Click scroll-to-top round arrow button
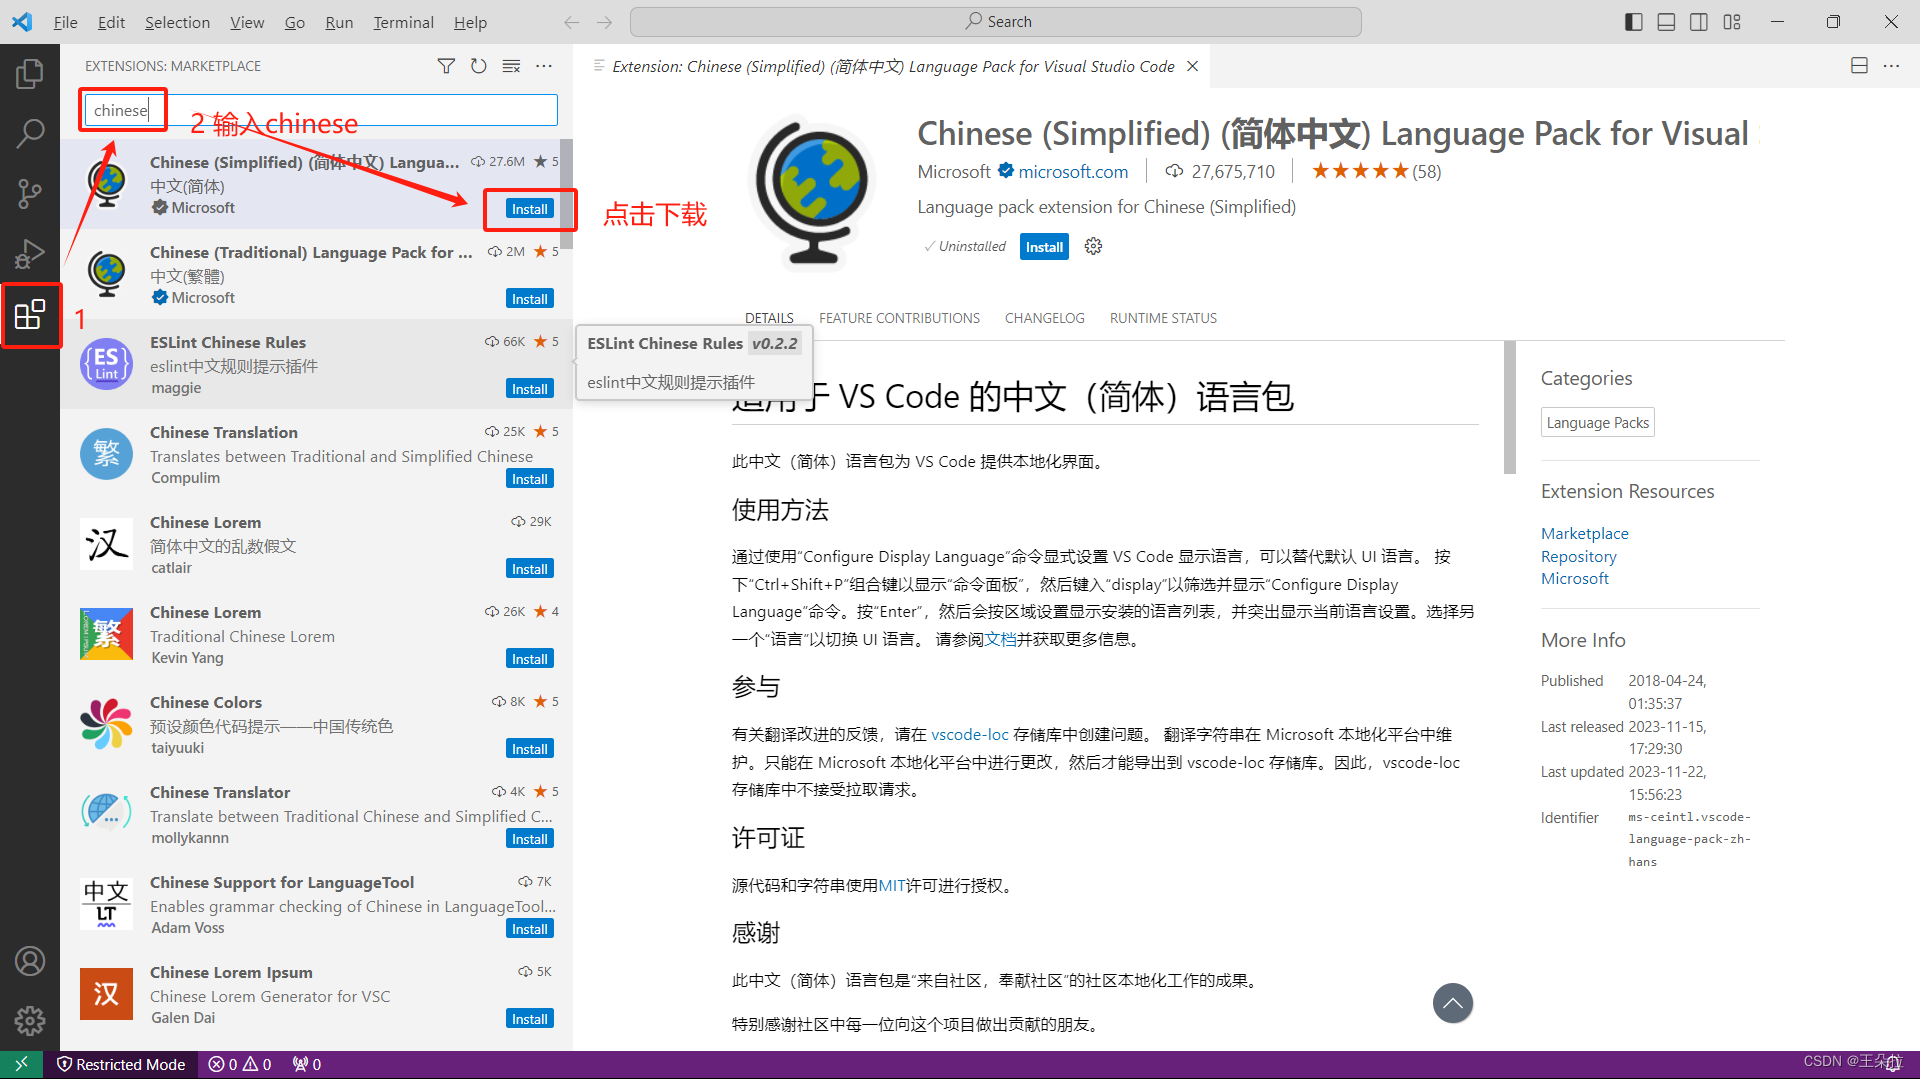This screenshot has height=1079, width=1920. [1453, 1003]
